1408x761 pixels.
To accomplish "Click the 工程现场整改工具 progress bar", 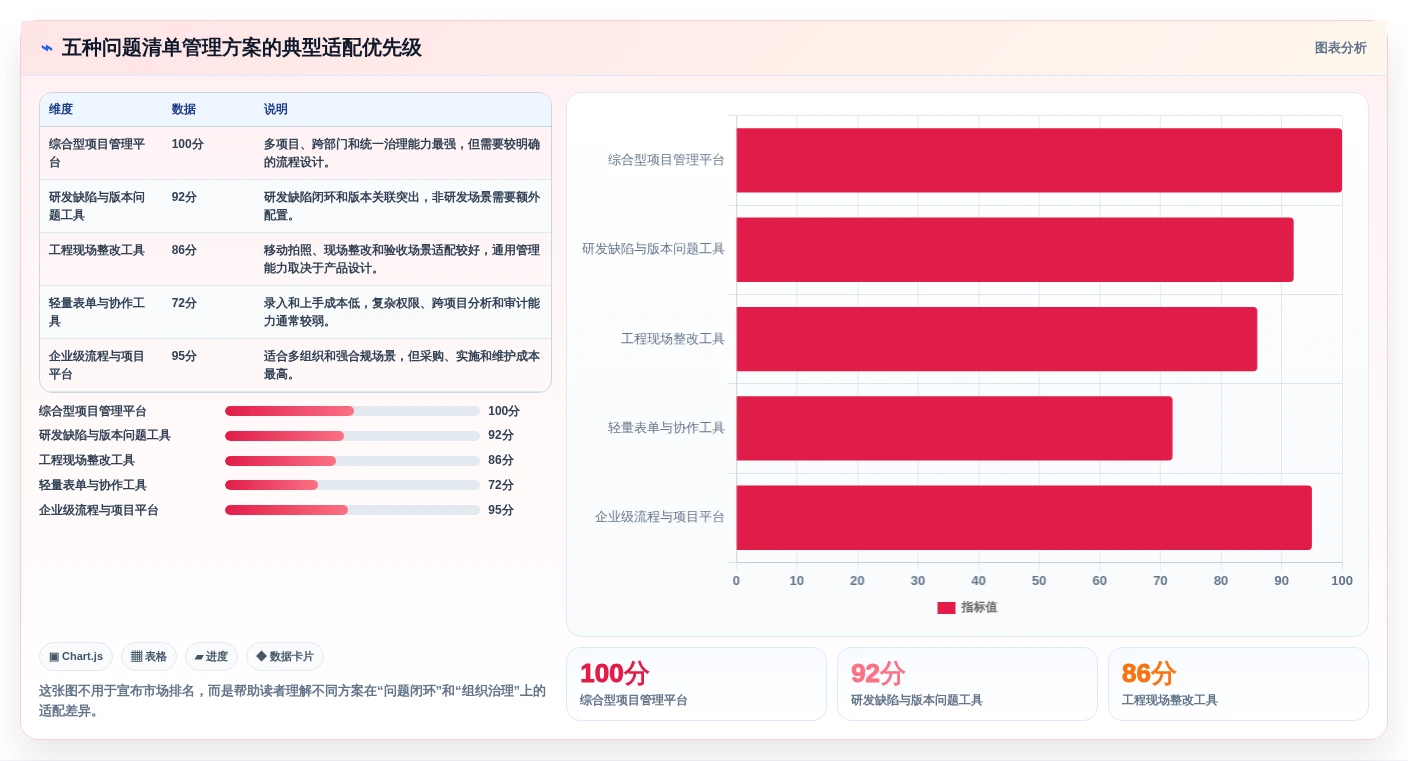I will (352, 461).
